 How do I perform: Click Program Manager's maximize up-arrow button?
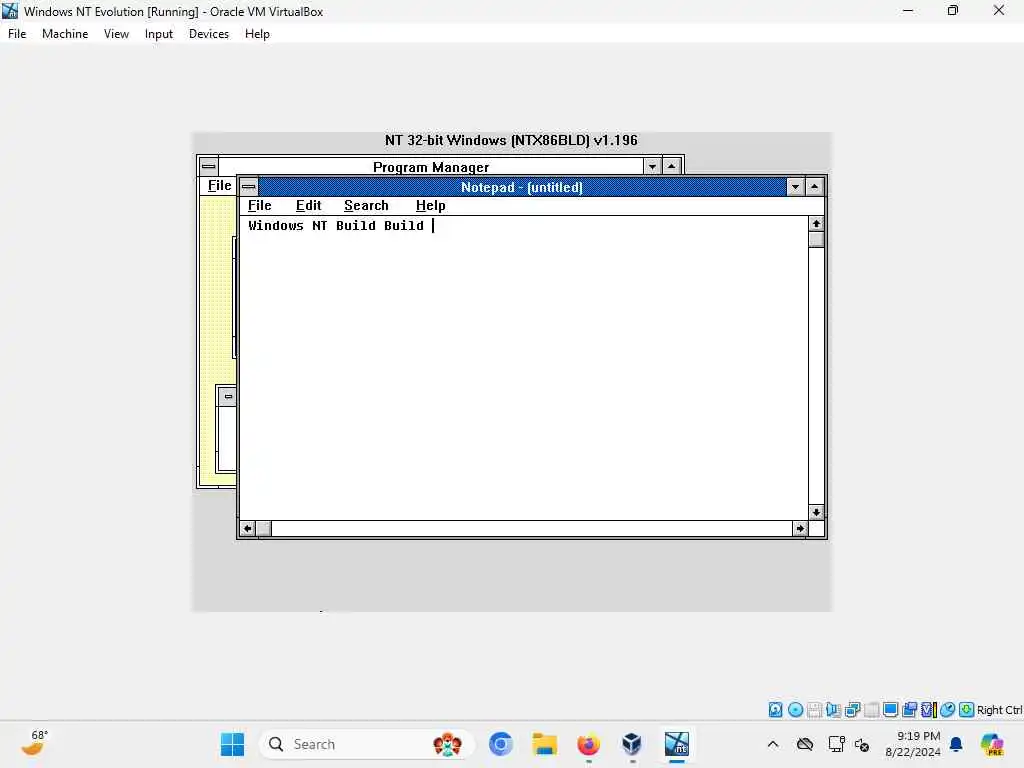671,166
